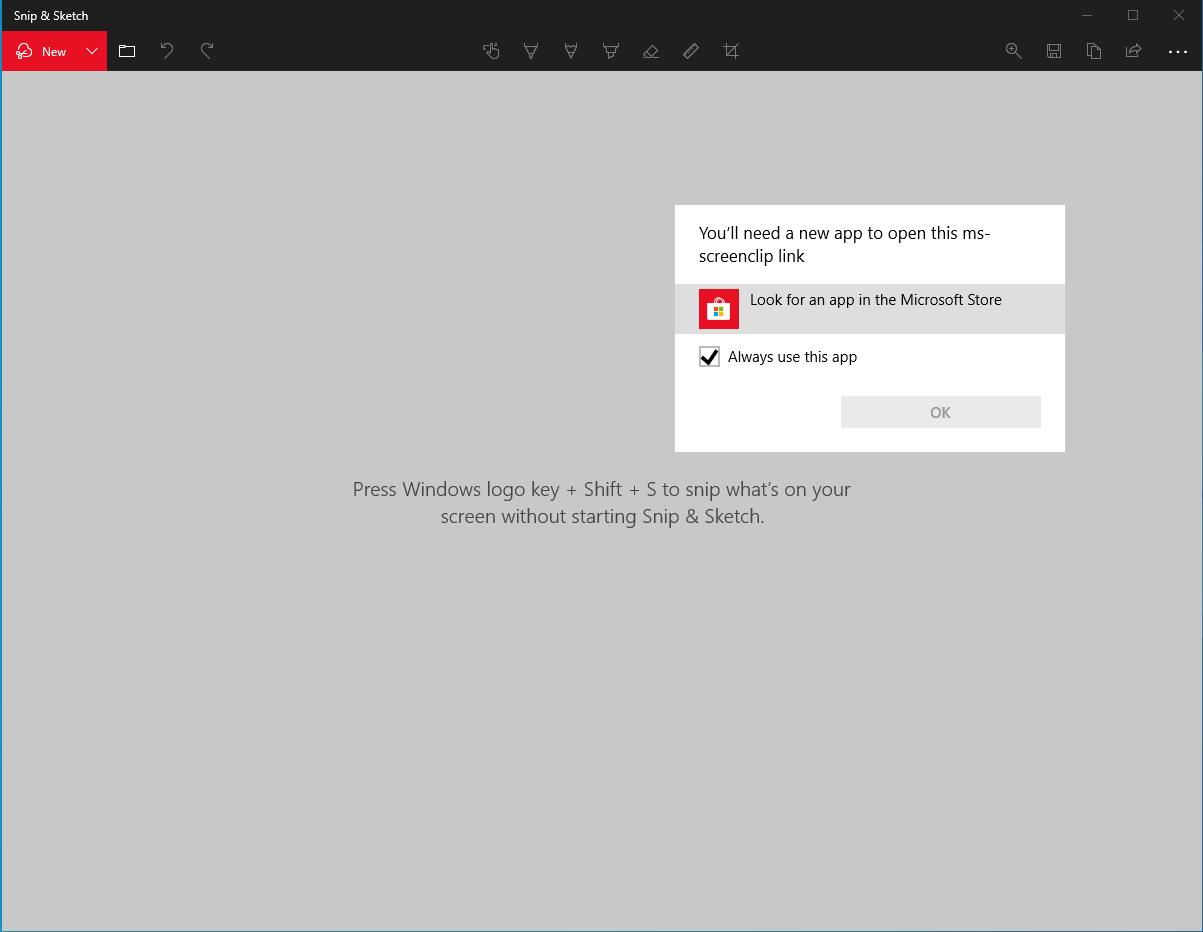Select the Image Crop tool

coord(731,51)
